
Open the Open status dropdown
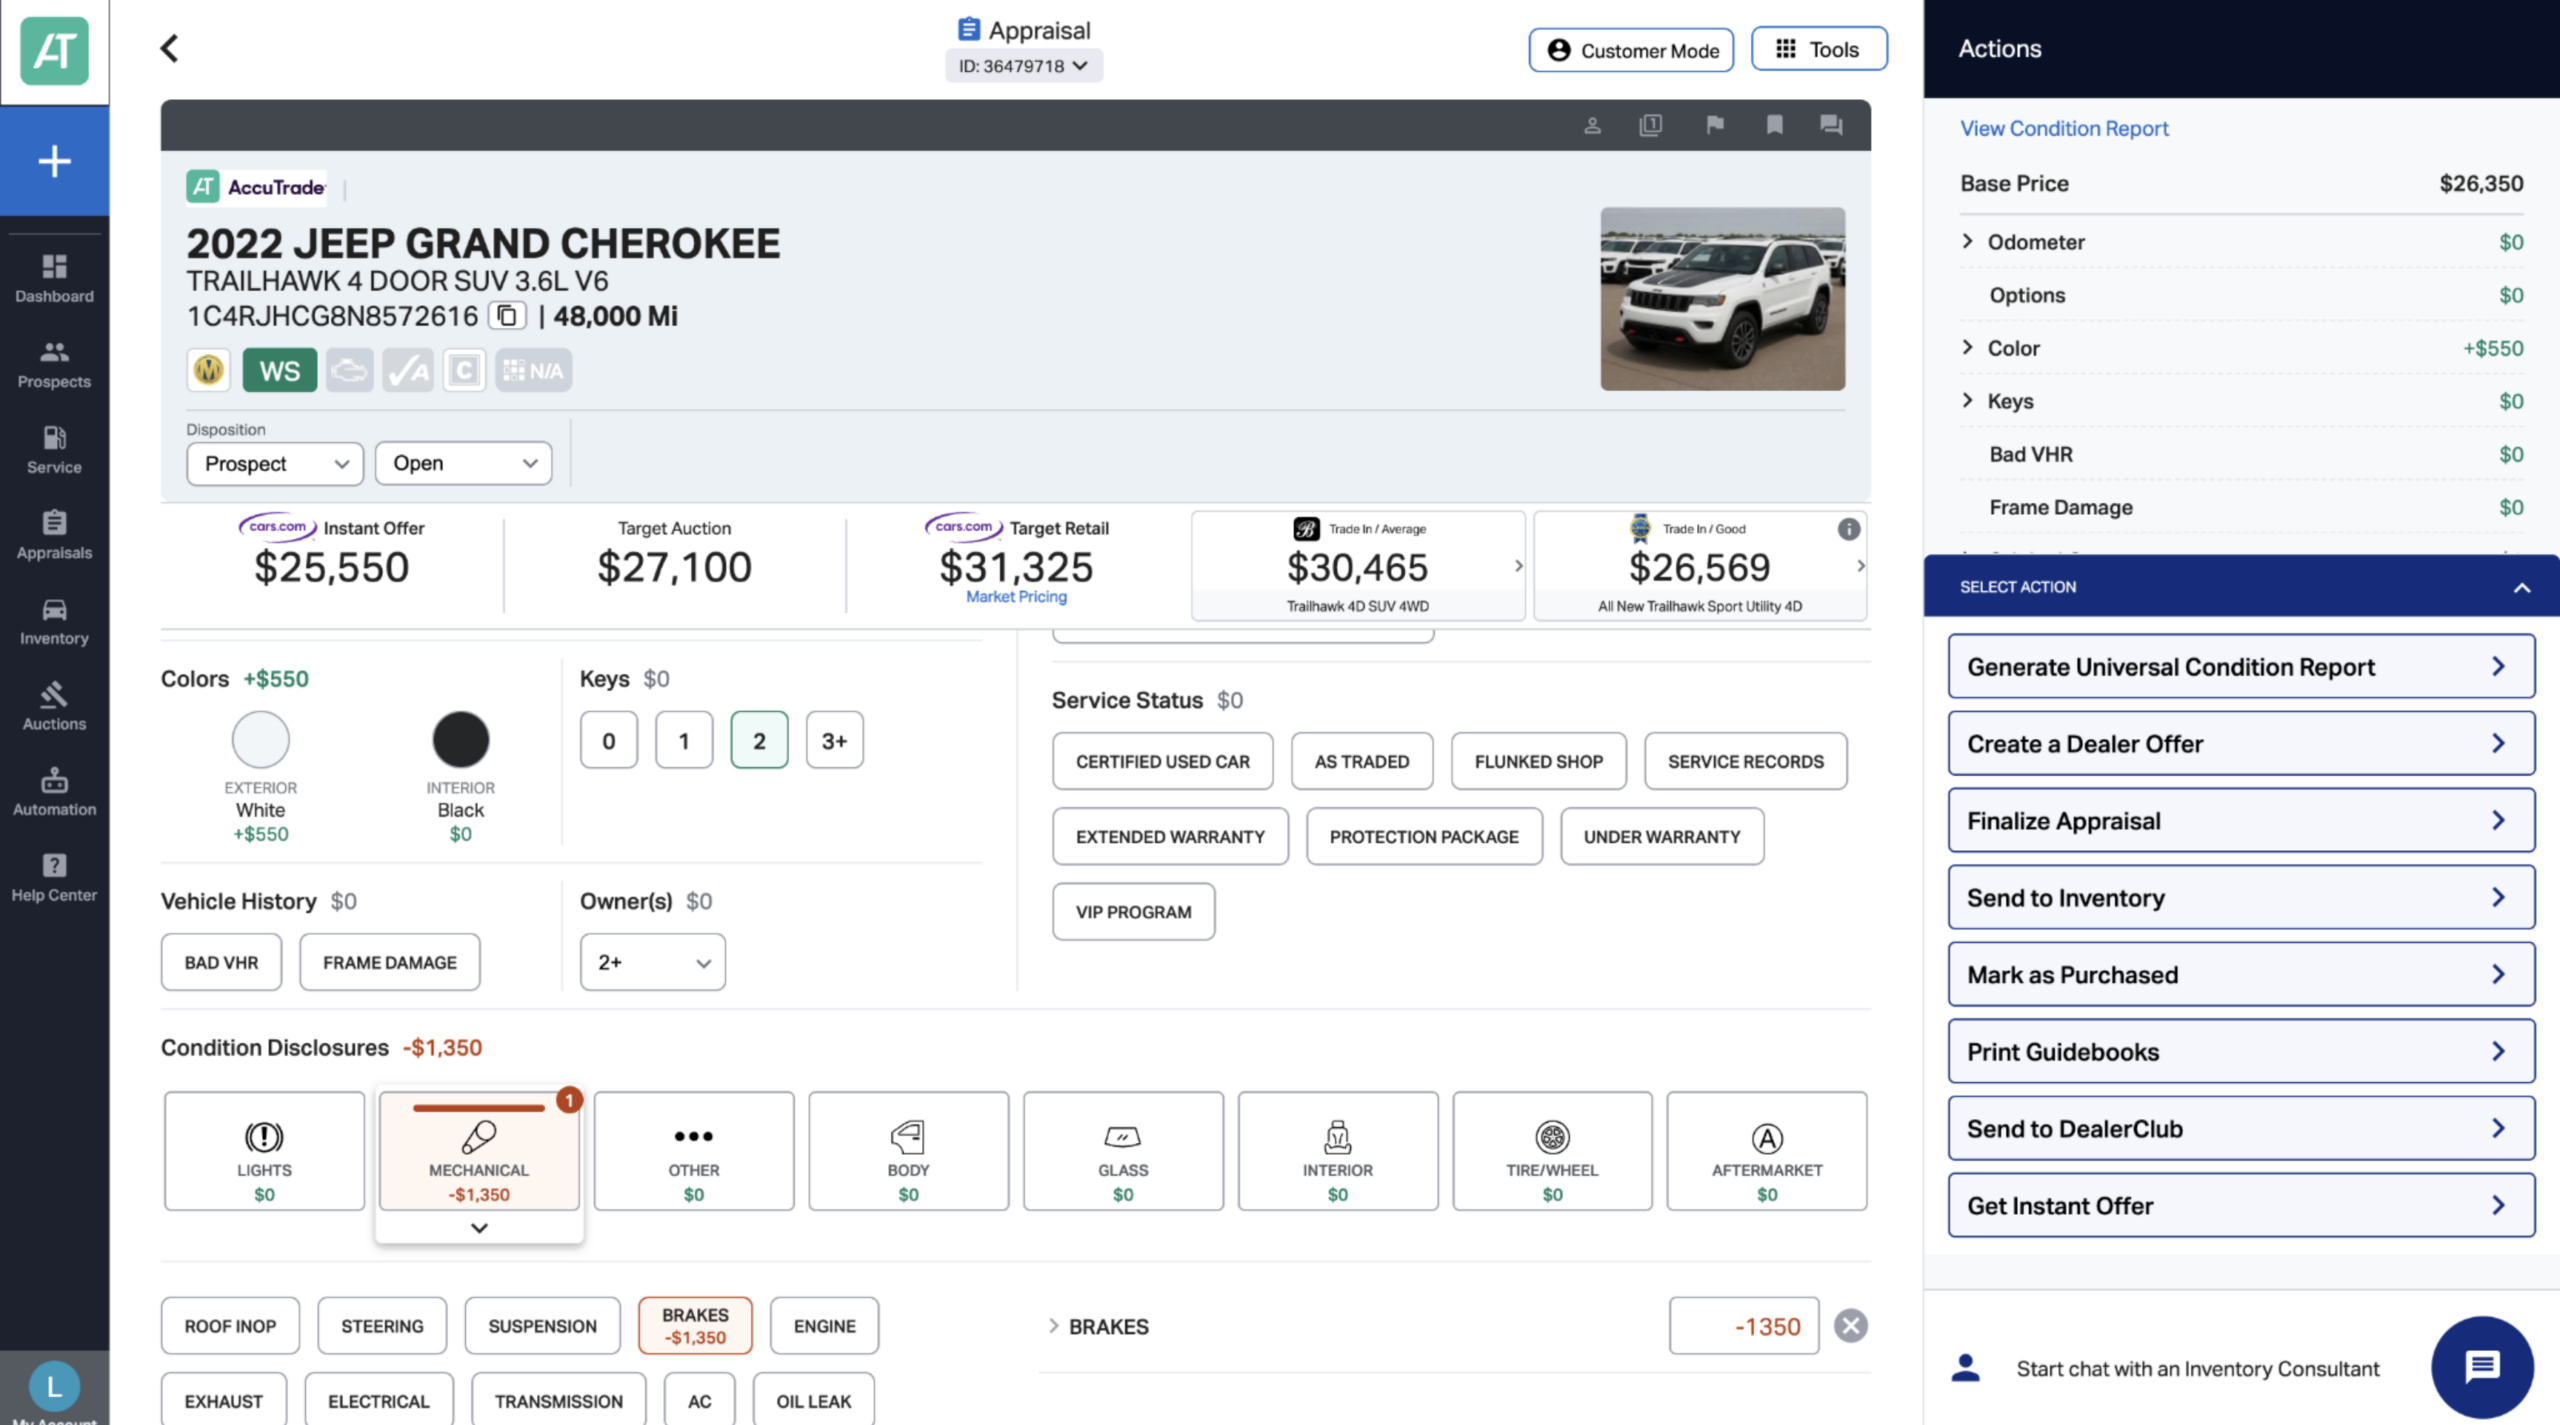[463, 463]
